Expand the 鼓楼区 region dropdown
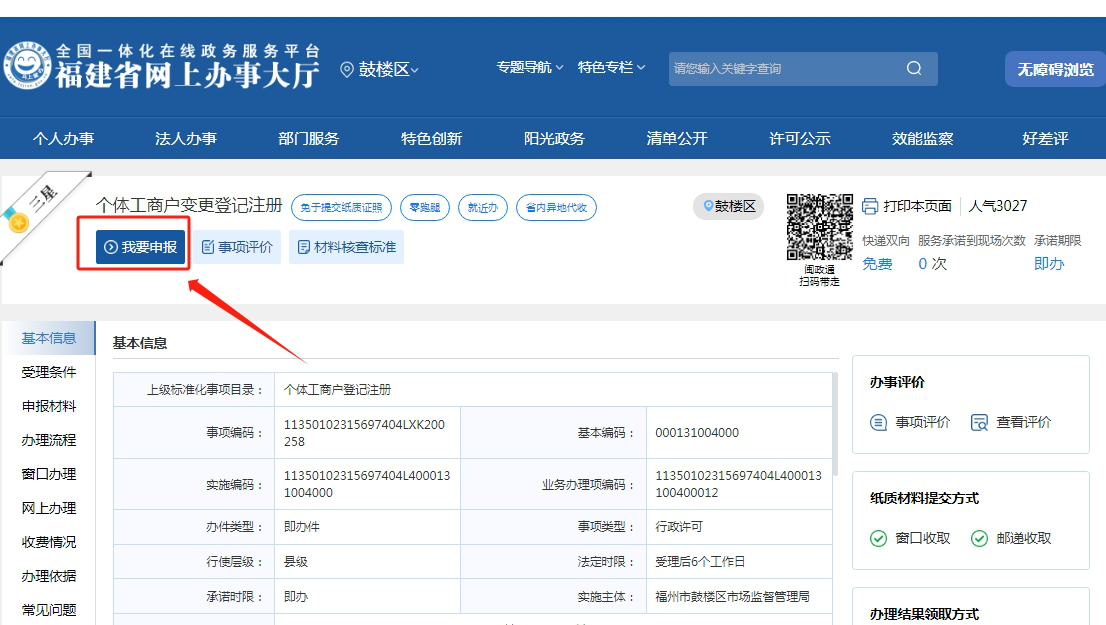The width and height of the screenshot is (1106, 625). click(x=381, y=69)
